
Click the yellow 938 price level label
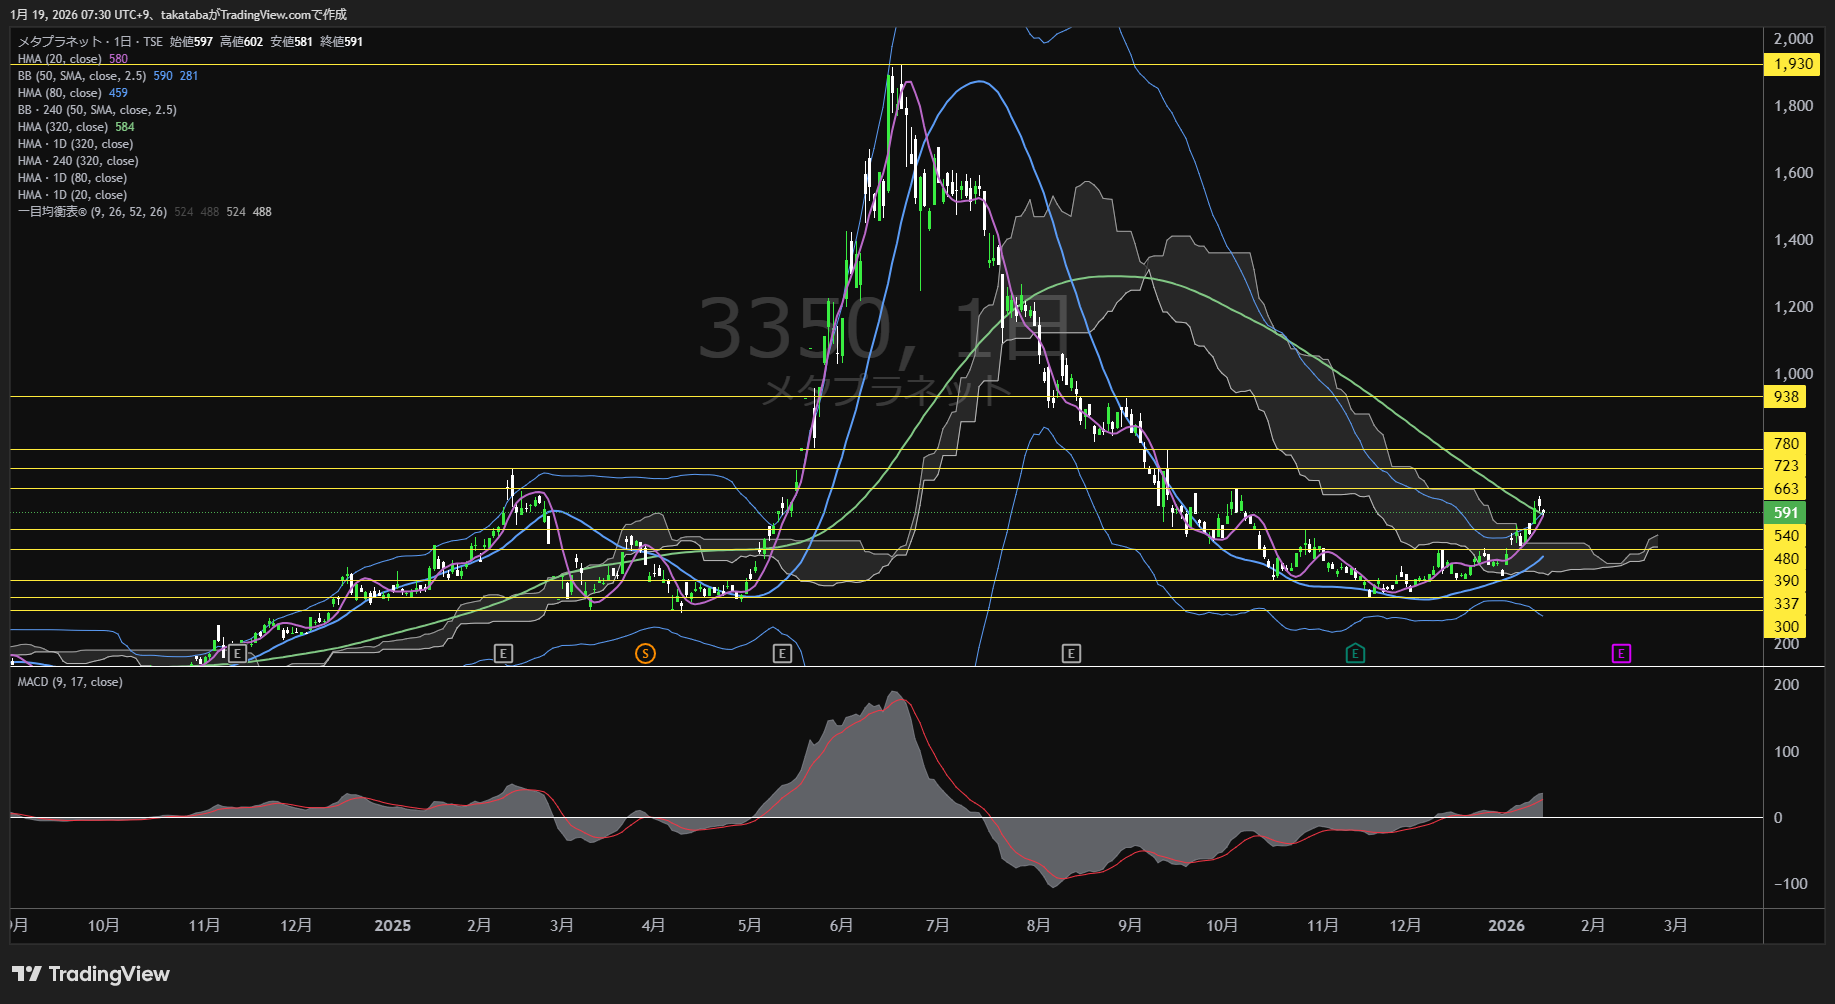coord(1785,397)
